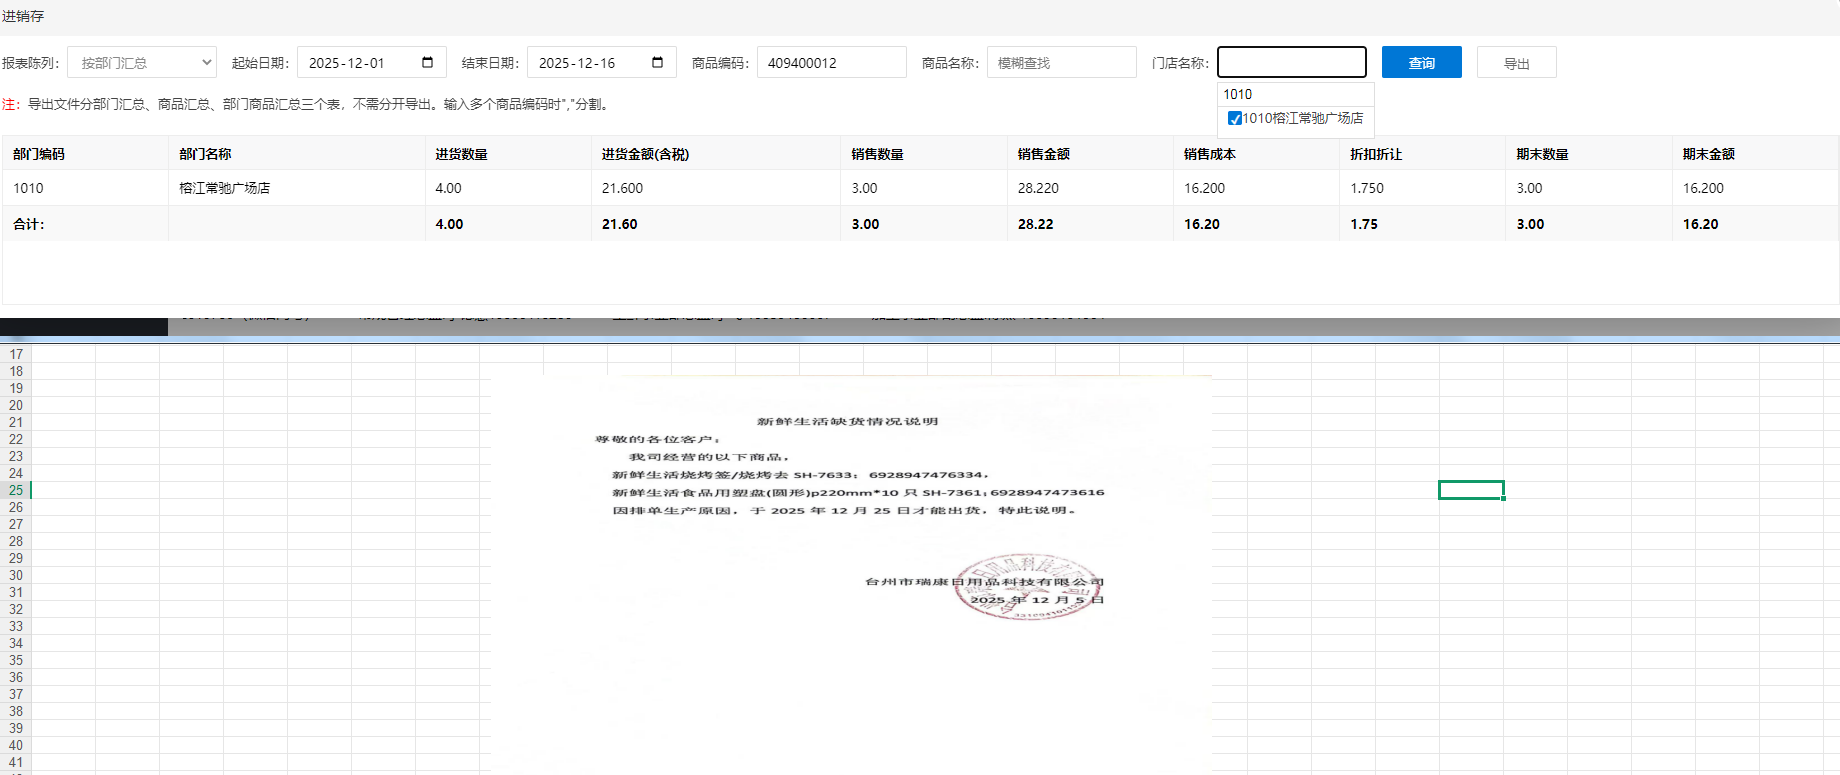
Task: Select the 榕江常驰广场店 cell in table row
Action: click(x=225, y=188)
